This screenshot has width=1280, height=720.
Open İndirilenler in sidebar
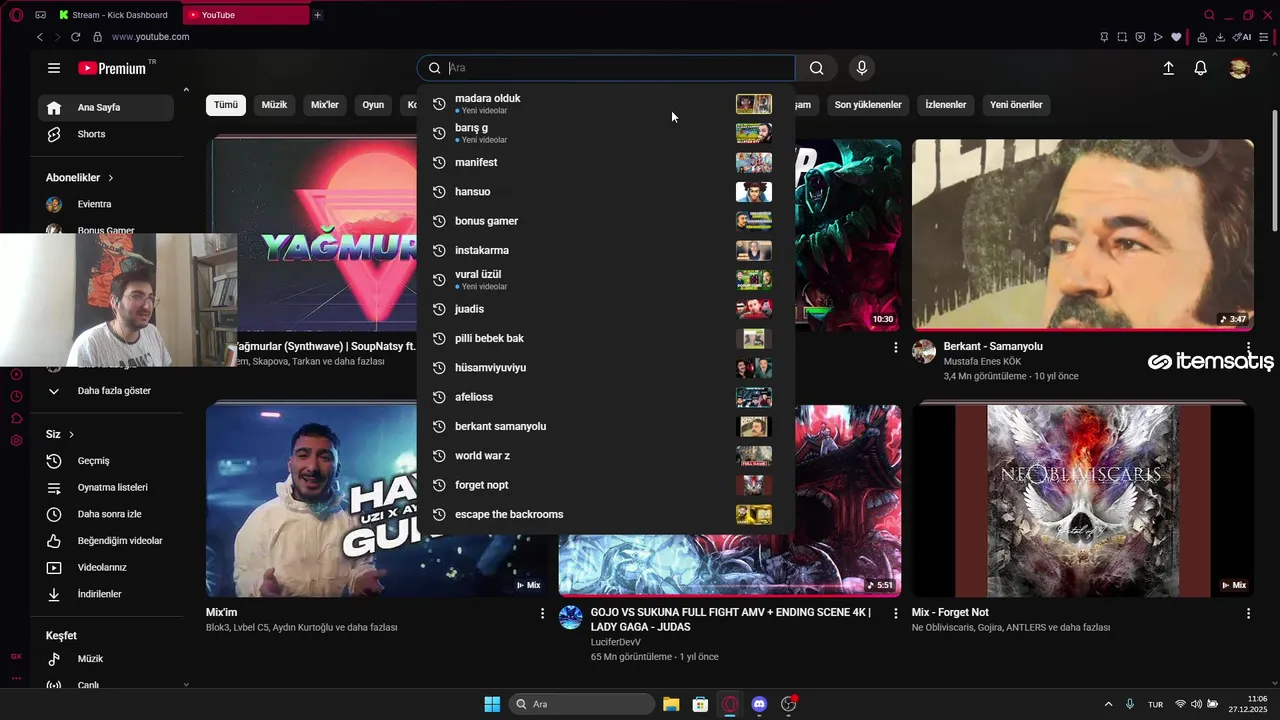pyautogui.click(x=106, y=594)
